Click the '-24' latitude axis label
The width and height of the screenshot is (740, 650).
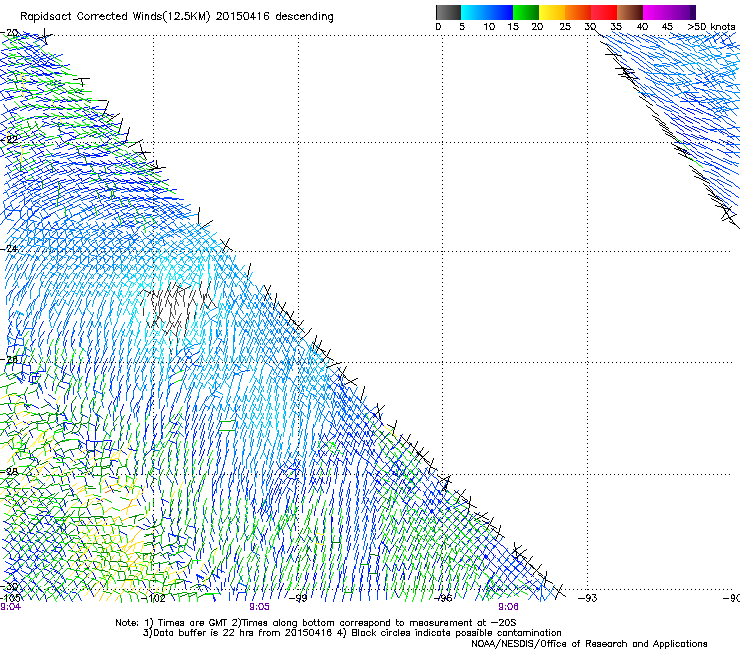click(9, 248)
